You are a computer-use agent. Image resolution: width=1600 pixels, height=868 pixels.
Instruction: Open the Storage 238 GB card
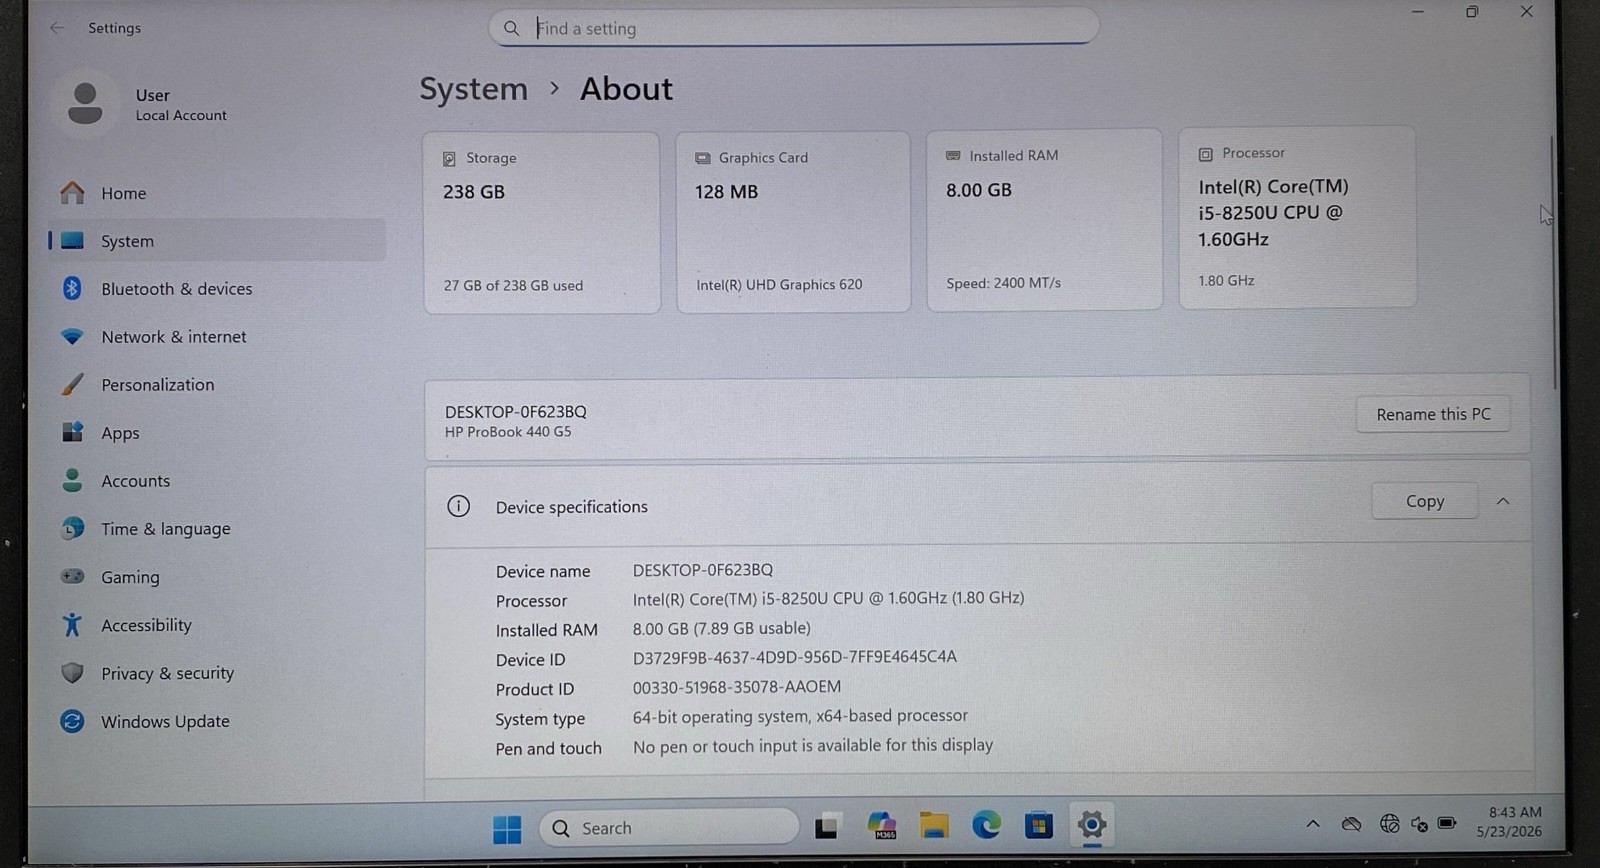(542, 222)
